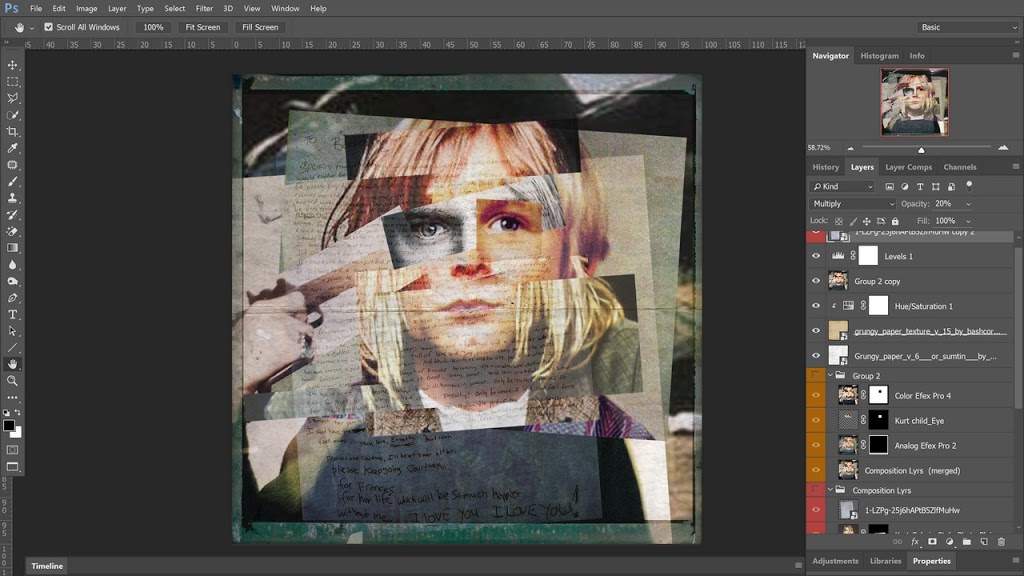Open Hand tool preset picker arrow
The width and height of the screenshot is (1024, 576).
[x=31, y=28]
